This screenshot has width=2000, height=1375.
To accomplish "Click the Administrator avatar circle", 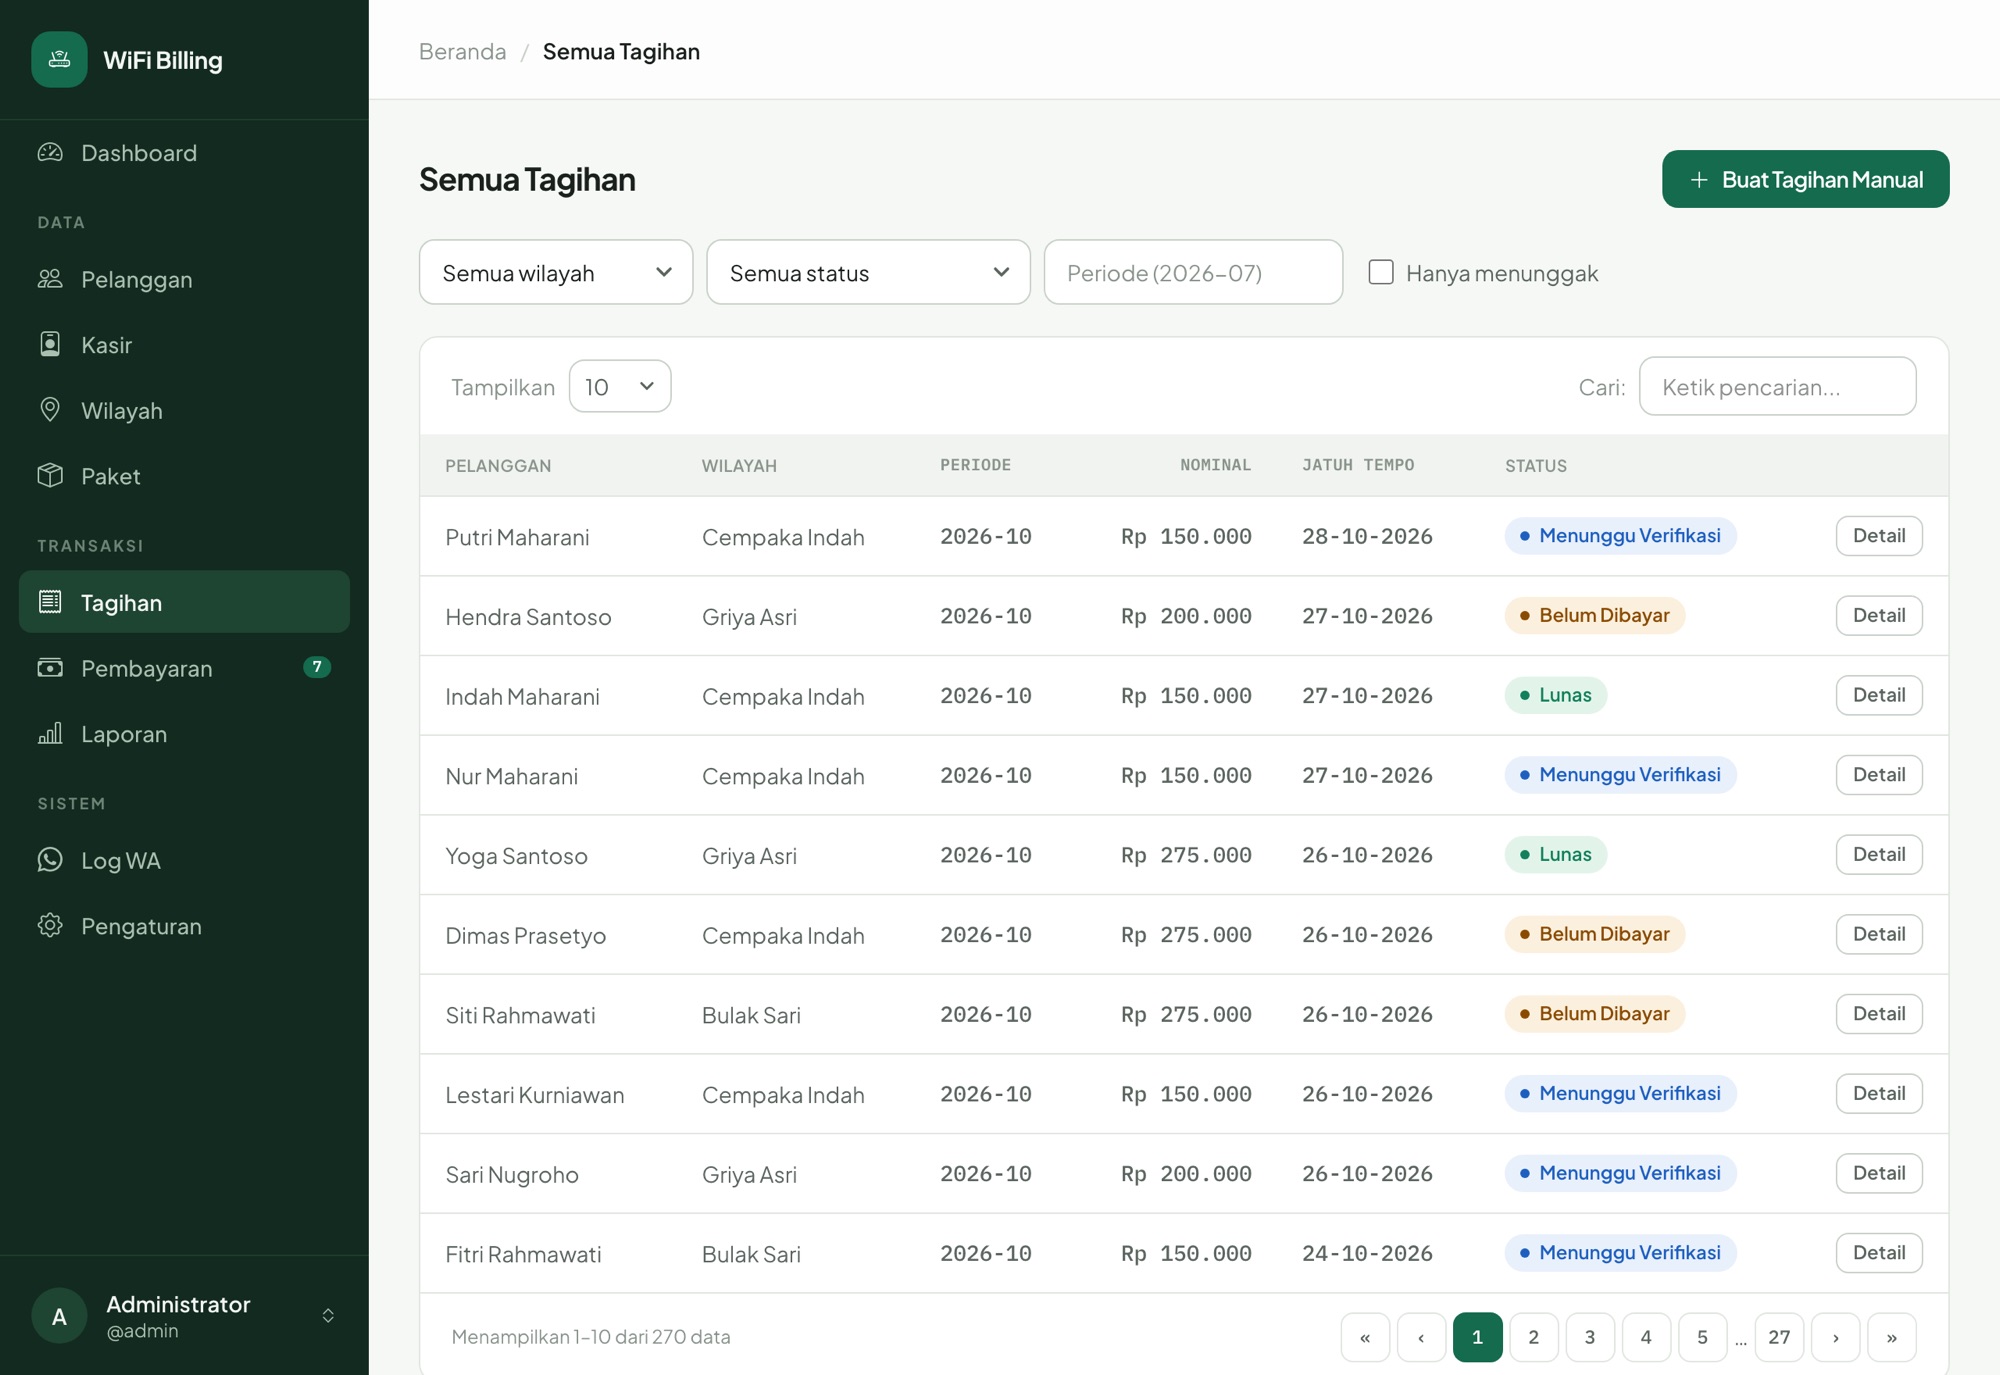I will 59,1315.
